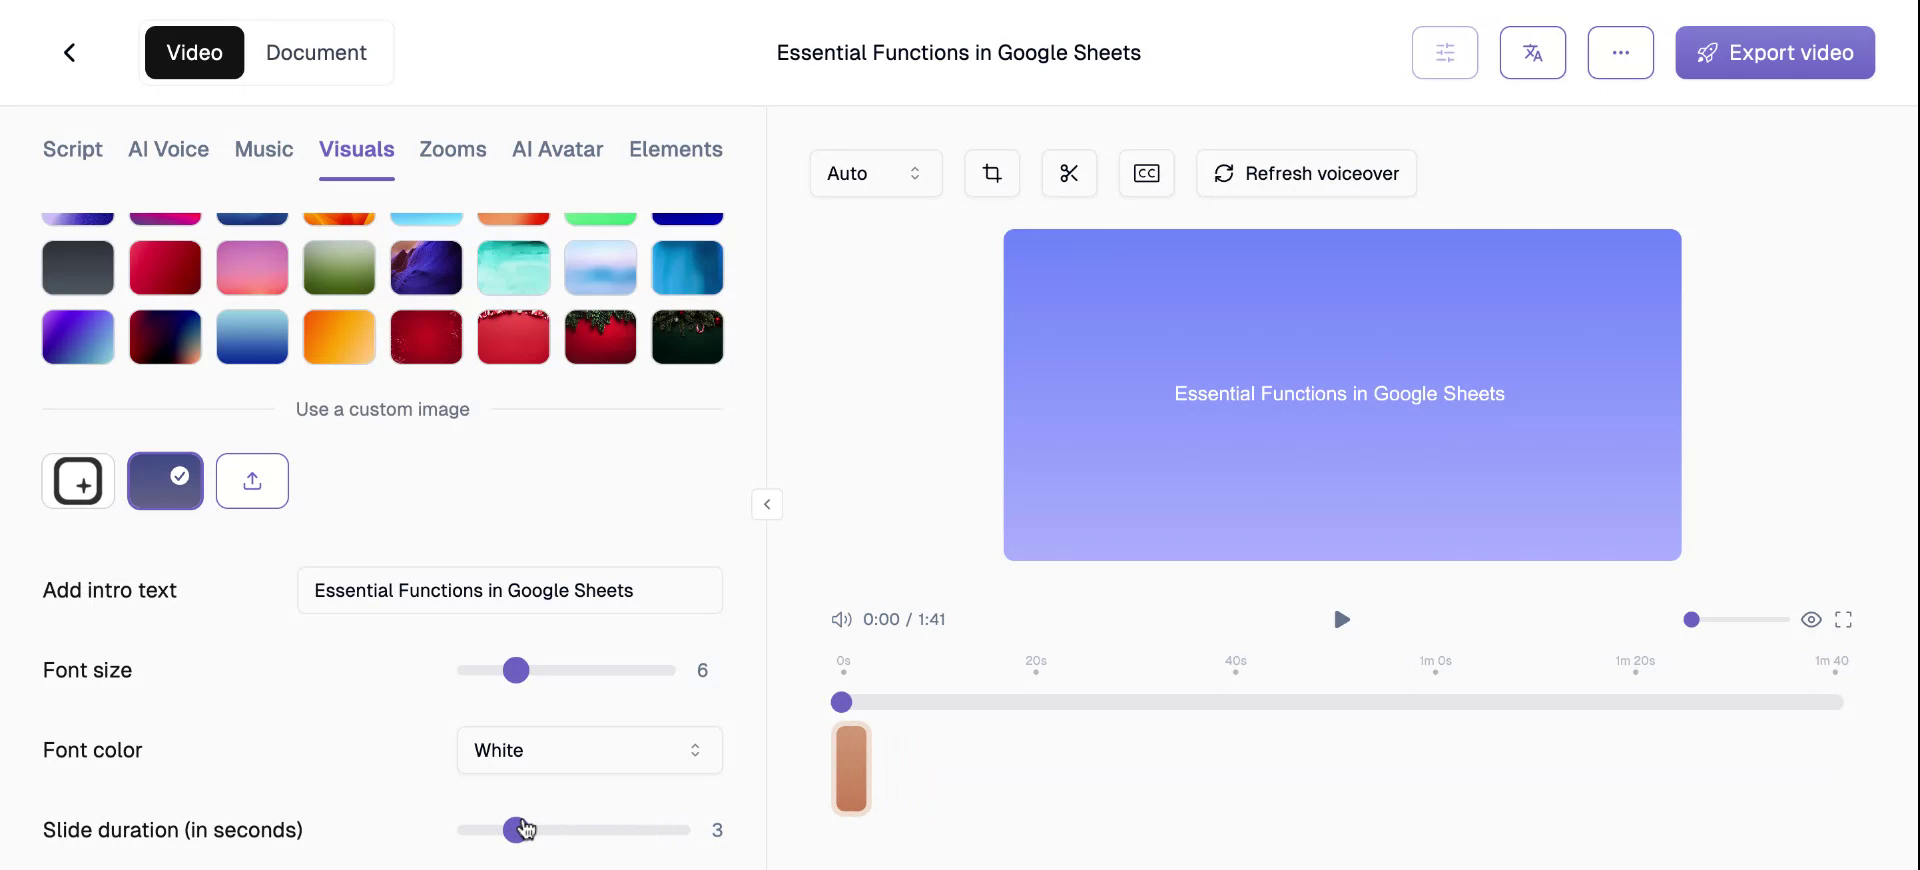Image resolution: width=1920 pixels, height=870 pixels.
Task: Click Refresh voiceover button
Action: pos(1305,174)
